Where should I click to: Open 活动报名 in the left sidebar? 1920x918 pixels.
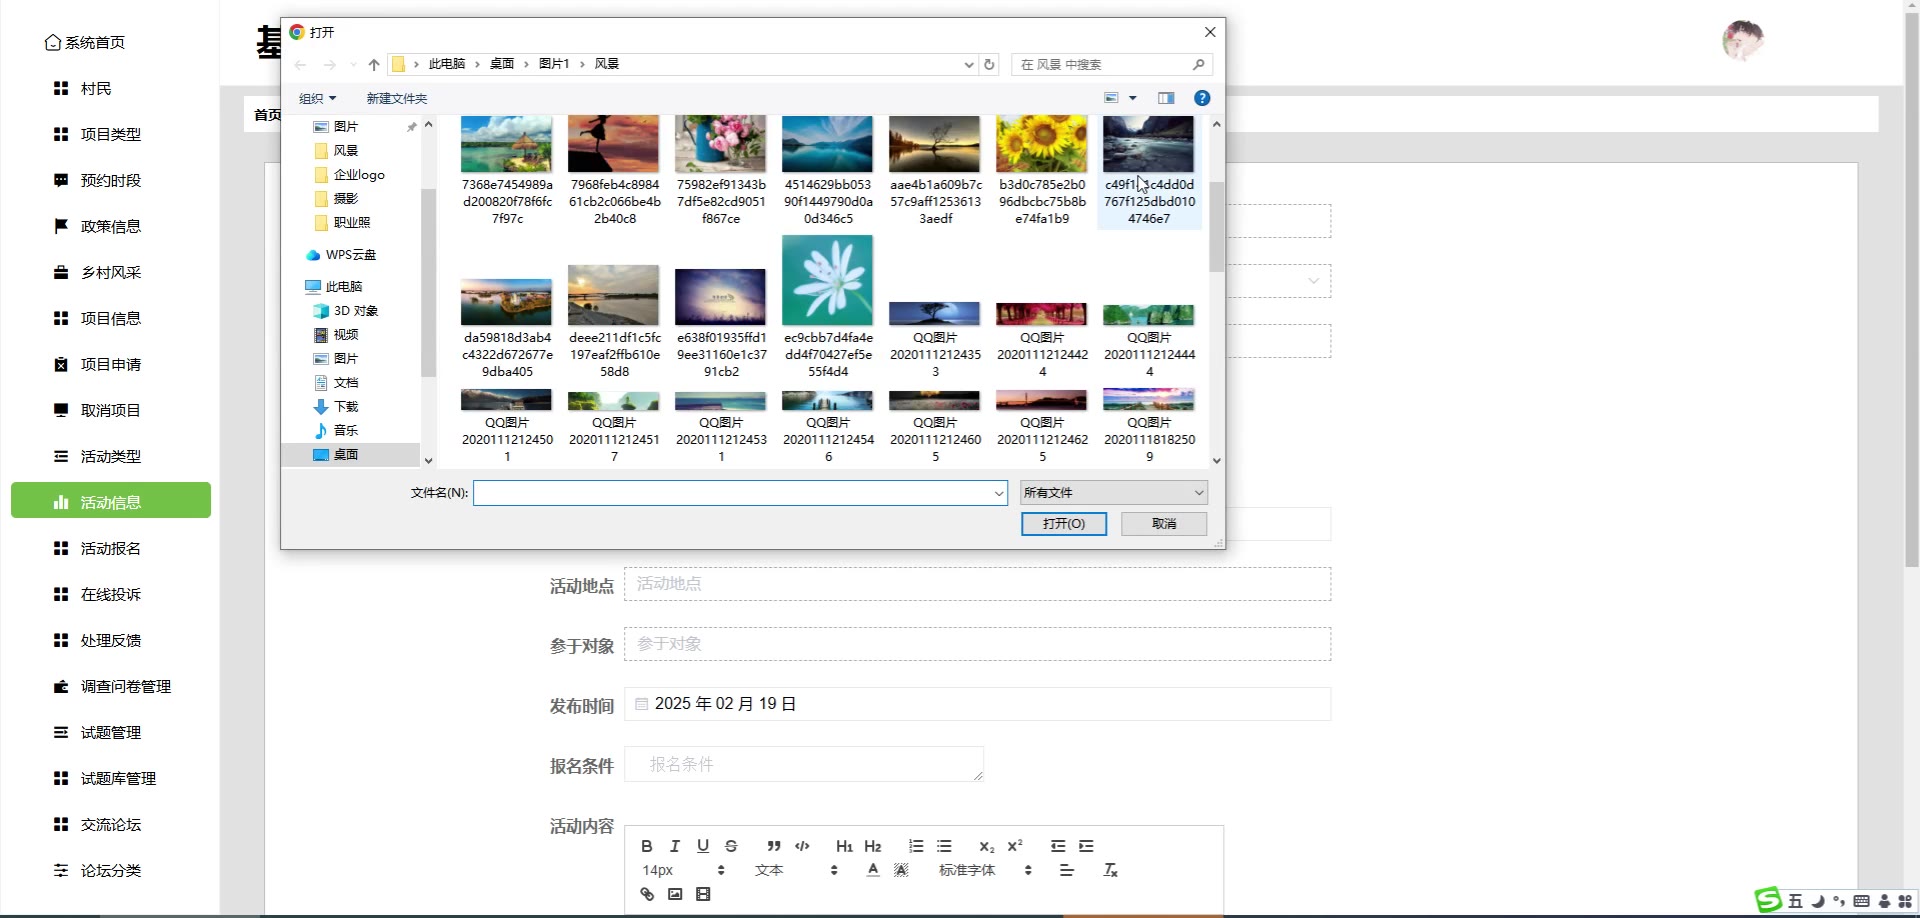pos(111,548)
